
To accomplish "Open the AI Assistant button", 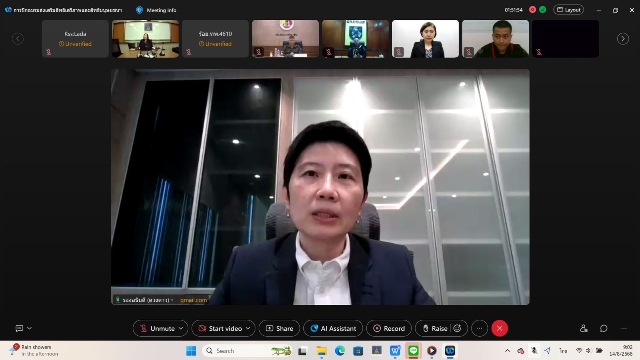I will [x=333, y=328].
